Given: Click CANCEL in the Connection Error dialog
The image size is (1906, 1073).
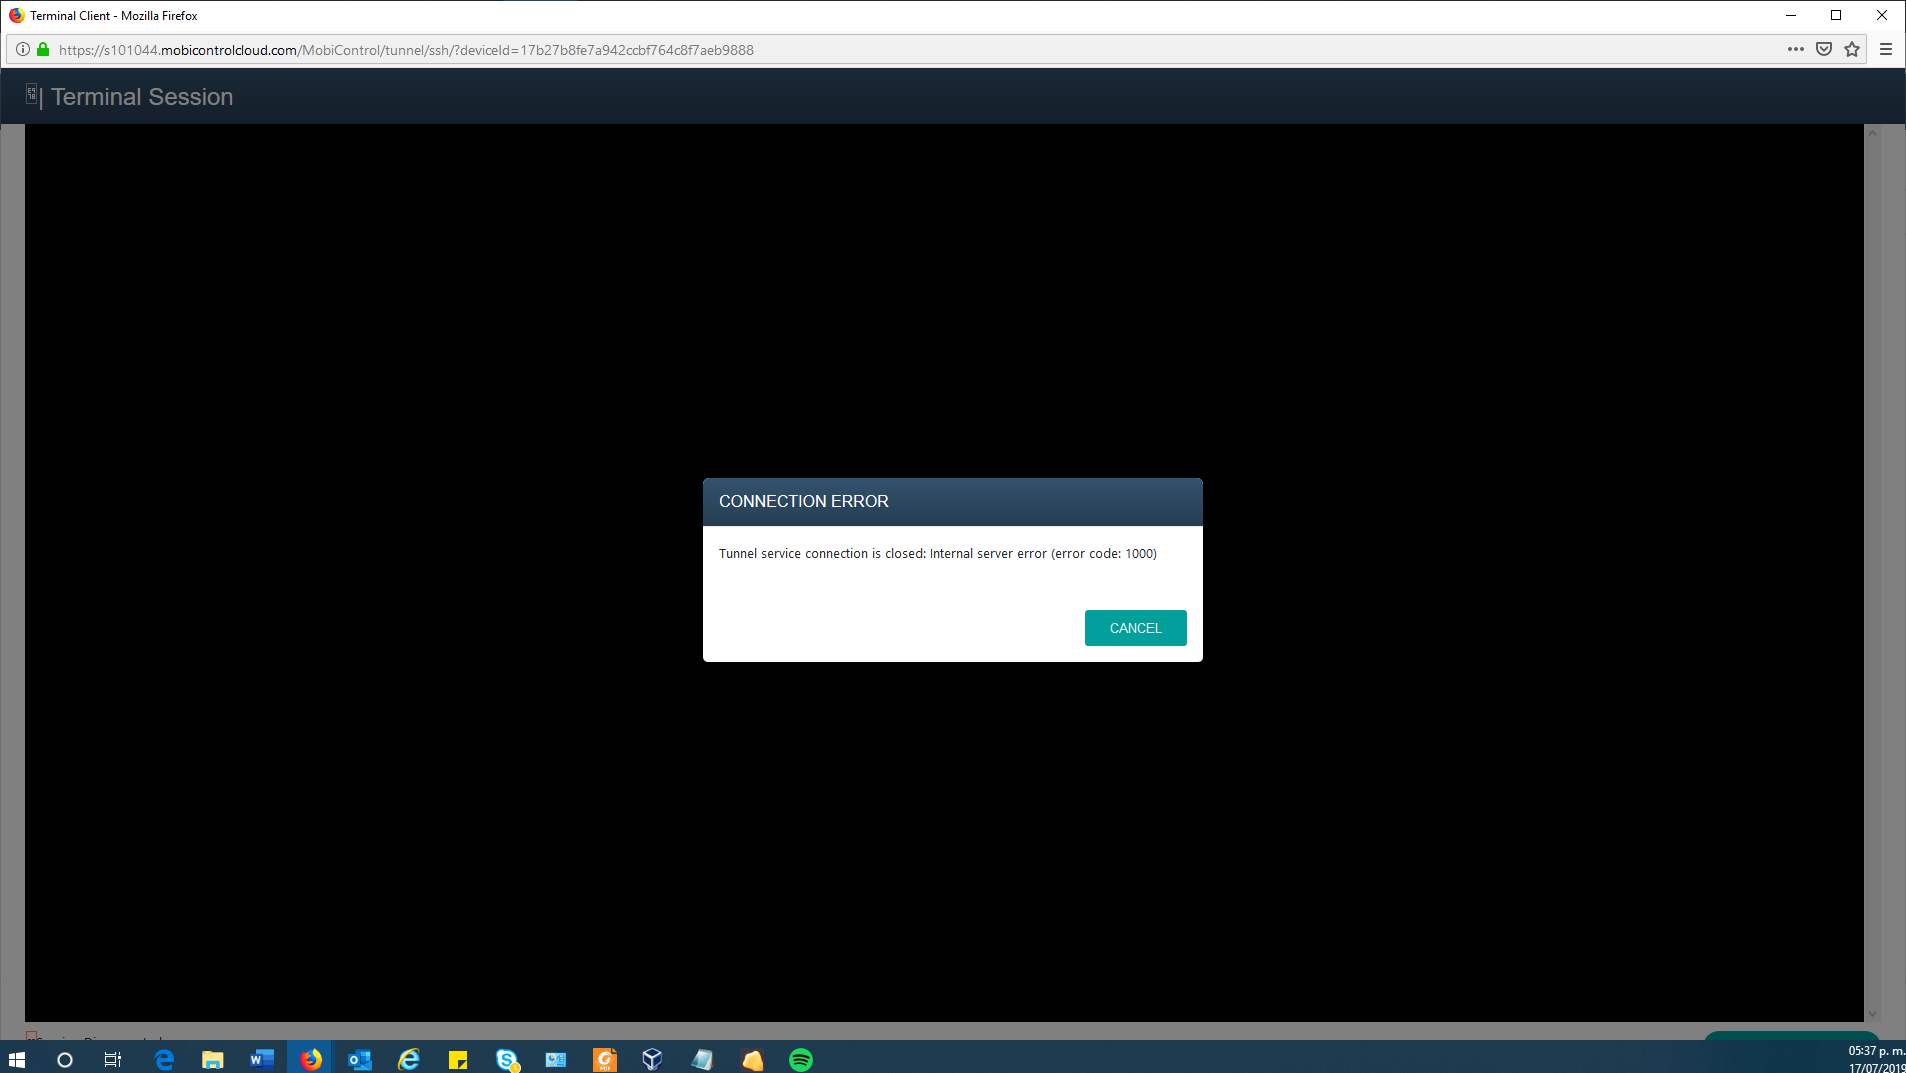Looking at the screenshot, I should pyautogui.click(x=1135, y=628).
